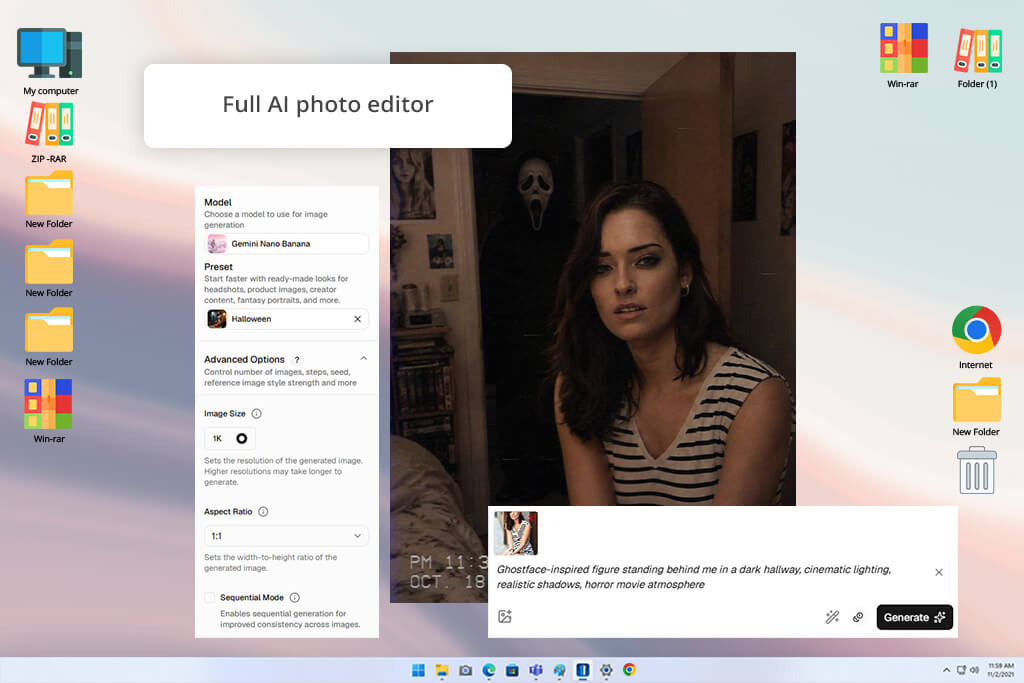This screenshot has height=683, width=1024.
Task: Click the Full AI photo editor title
Action: tap(328, 104)
